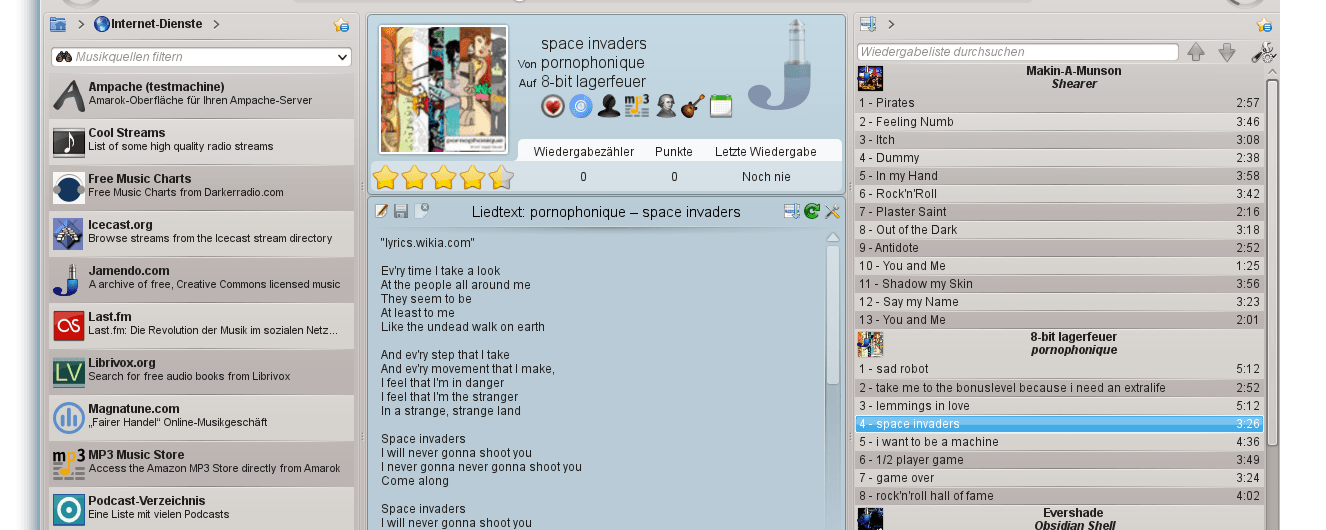Image resolution: width=1326 pixels, height=530 pixels.
Task: Click the MP3 store icon under track info
Action: (637, 105)
